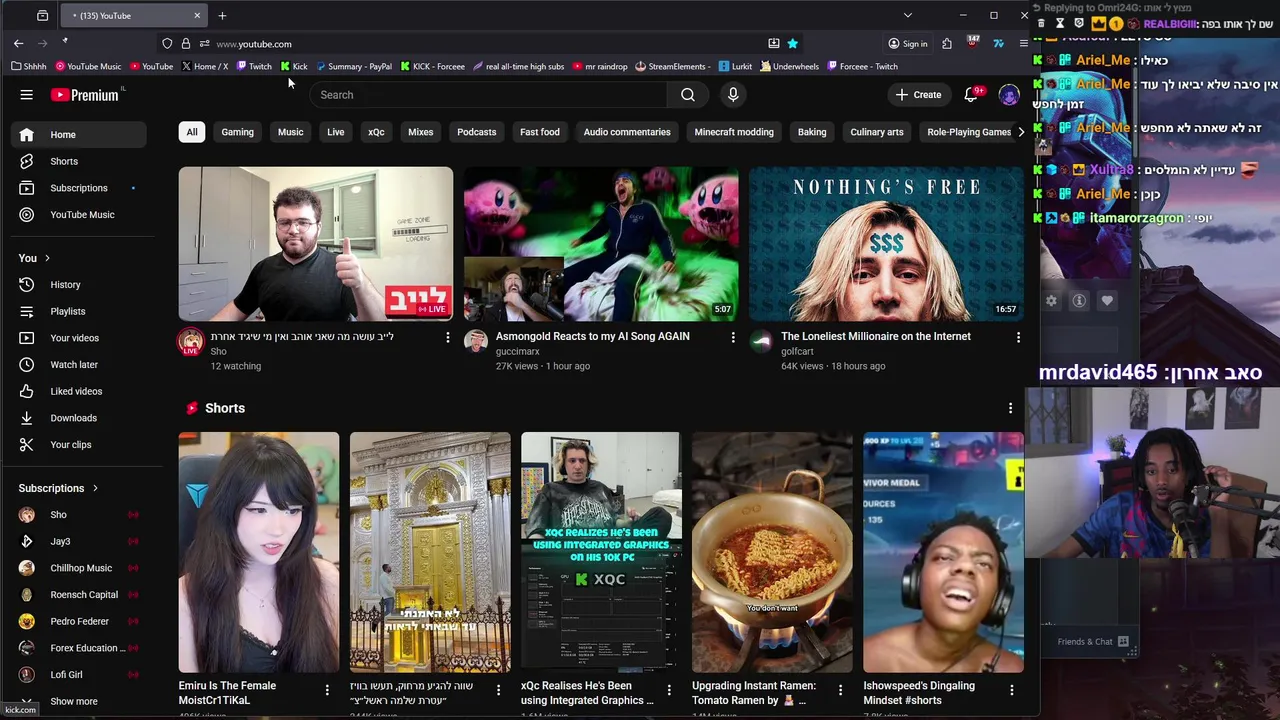Click the search magnifier button
Screen dimensions: 1280x720
tap(688, 95)
